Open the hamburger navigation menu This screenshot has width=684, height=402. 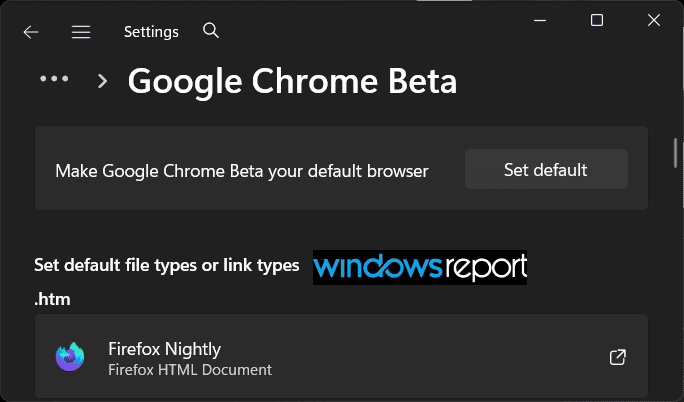click(x=81, y=32)
